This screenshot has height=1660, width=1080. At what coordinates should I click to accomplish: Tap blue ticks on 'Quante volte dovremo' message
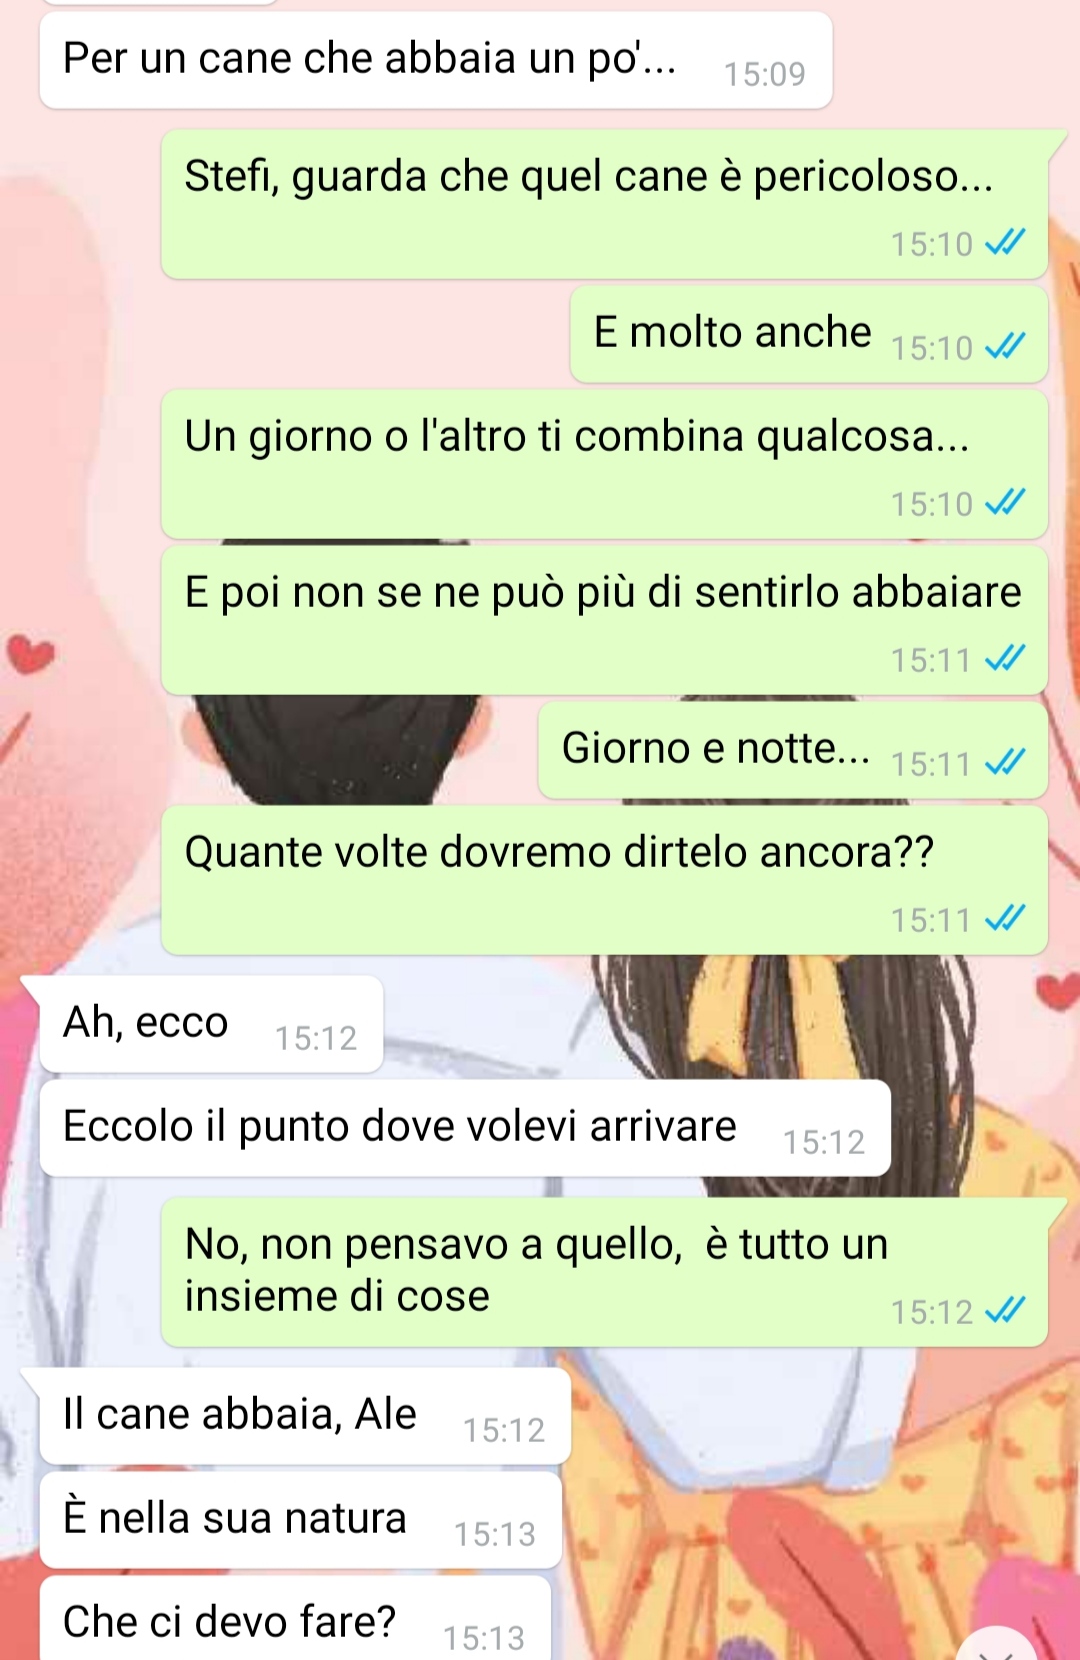[x=1005, y=918]
